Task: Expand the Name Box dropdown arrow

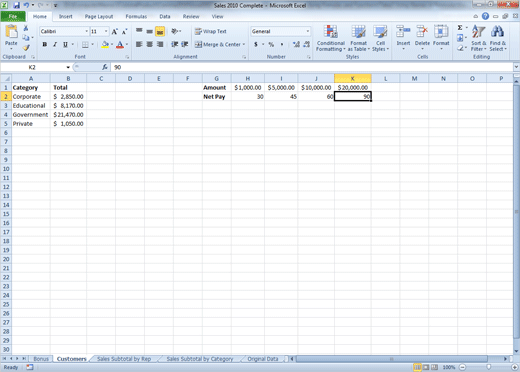Action: click(x=68, y=67)
